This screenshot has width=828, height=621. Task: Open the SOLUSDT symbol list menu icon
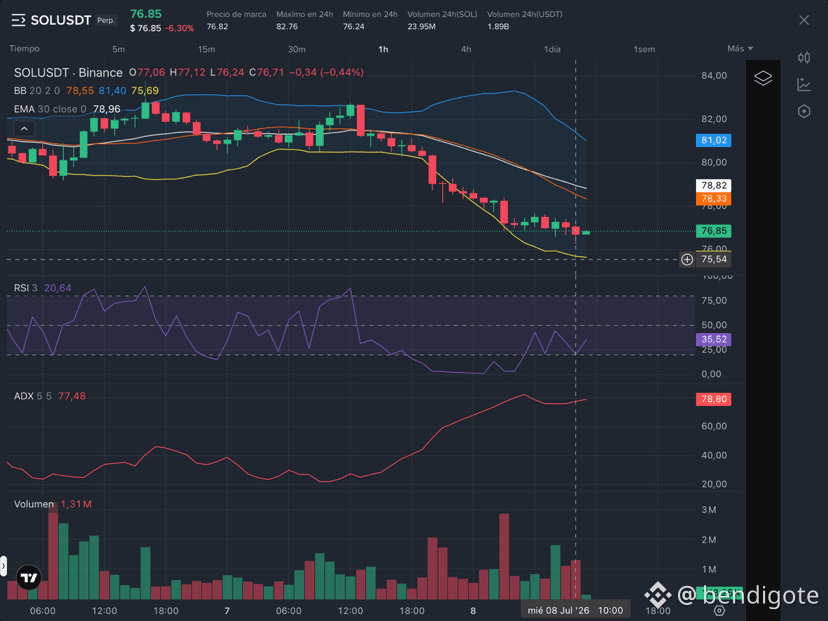(x=18, y=21)
